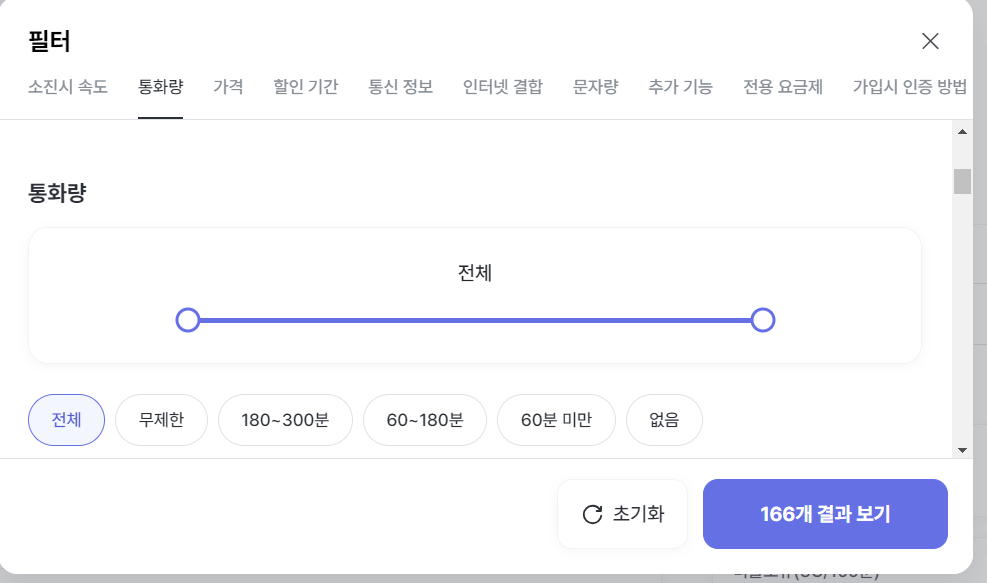Switch to the 통신 정보 tab

(400, 87)
